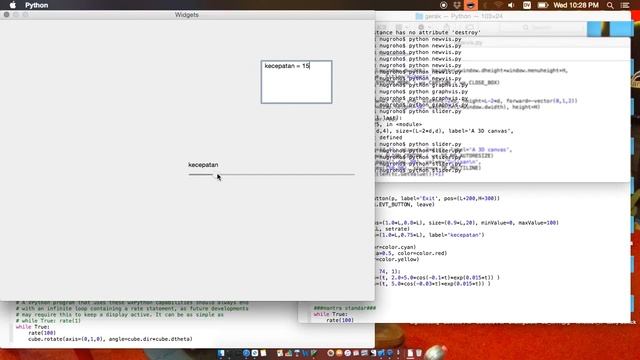Click the Terminal window title bar
640x360 pixels.
[x=503, y=16]
